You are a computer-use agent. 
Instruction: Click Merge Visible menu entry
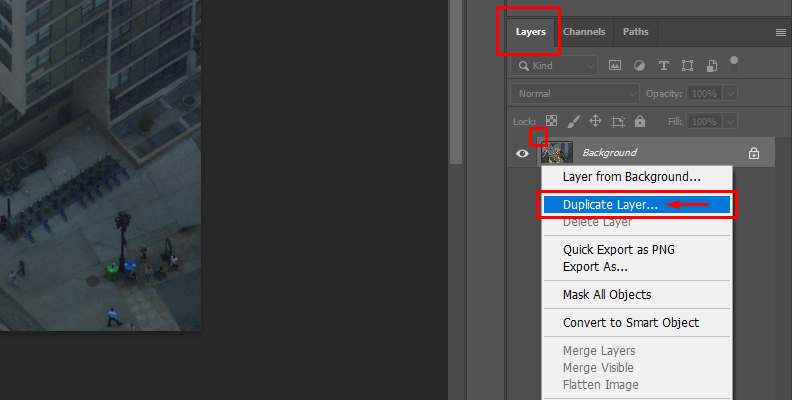coord(636,368)
